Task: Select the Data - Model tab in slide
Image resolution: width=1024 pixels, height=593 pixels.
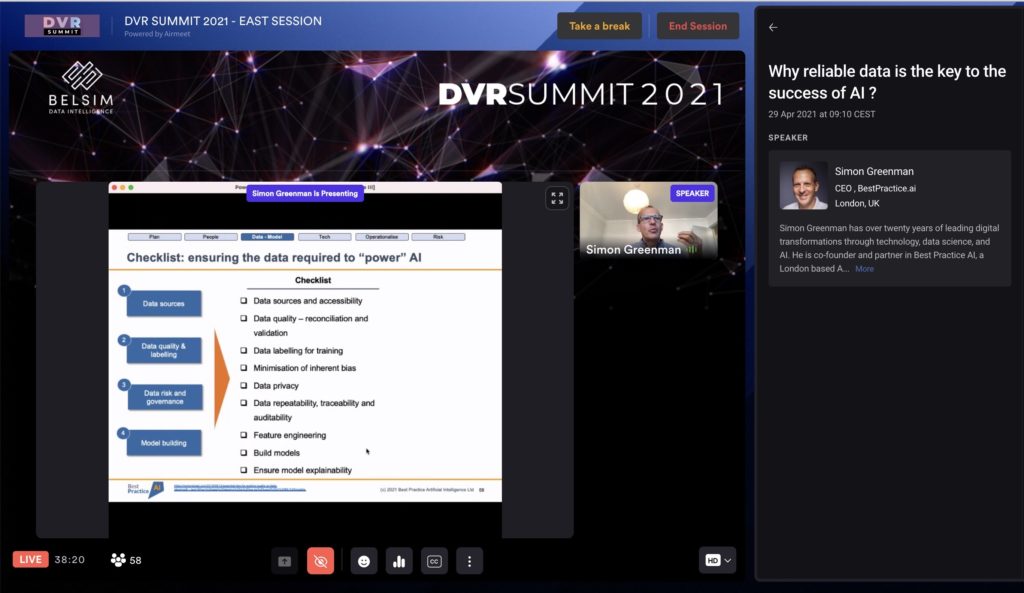Action: (x=267, y=237)
